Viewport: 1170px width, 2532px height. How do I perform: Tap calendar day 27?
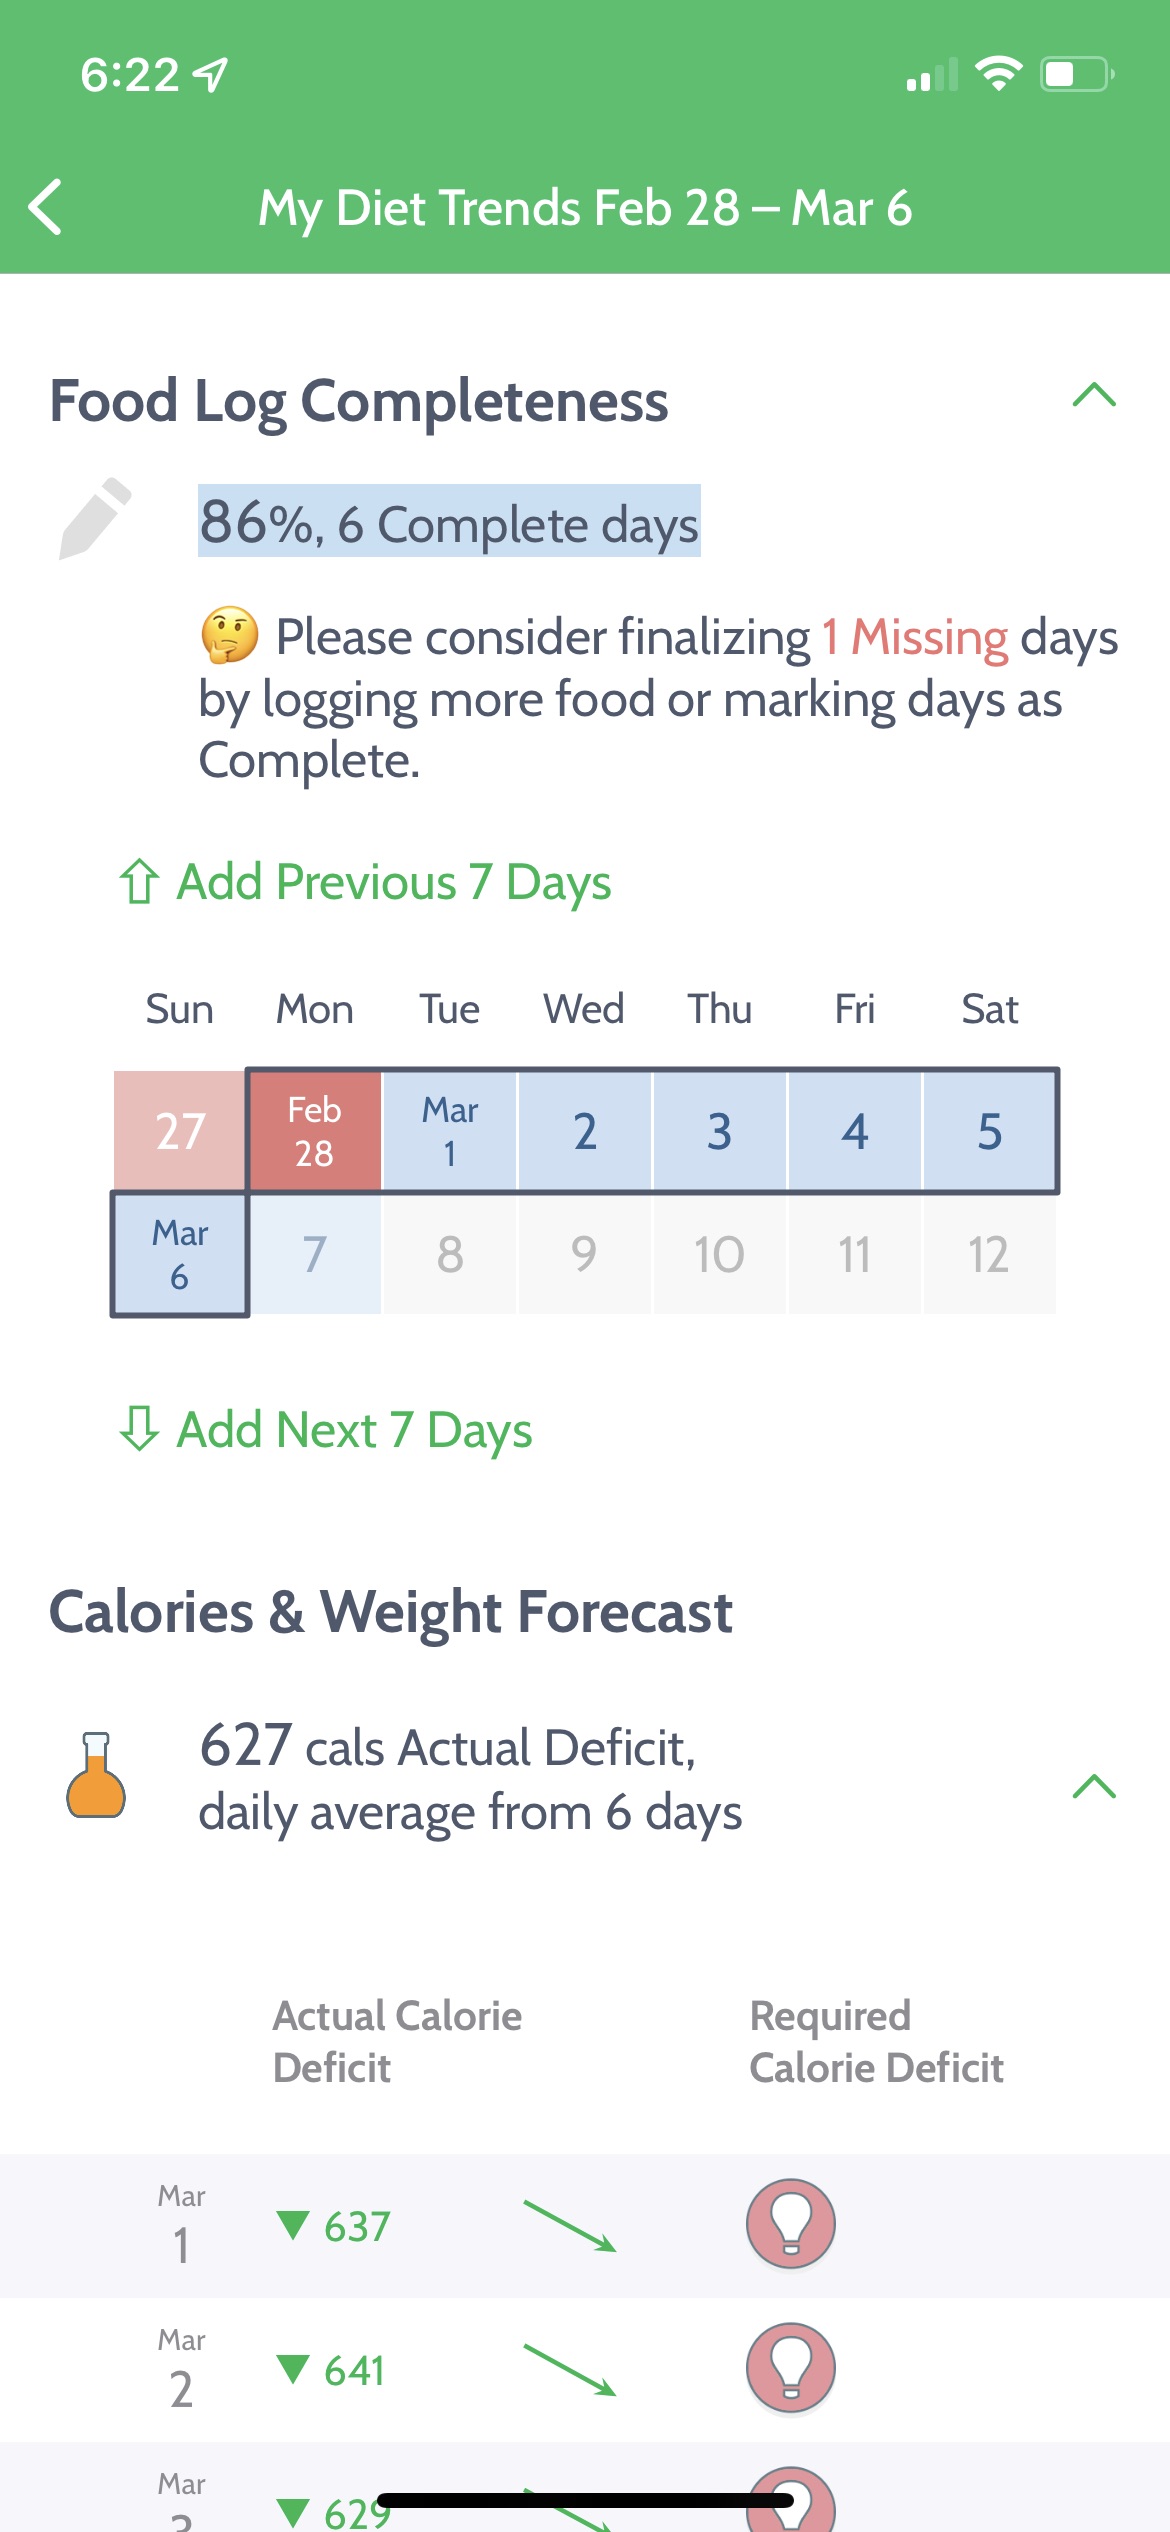180,1131
